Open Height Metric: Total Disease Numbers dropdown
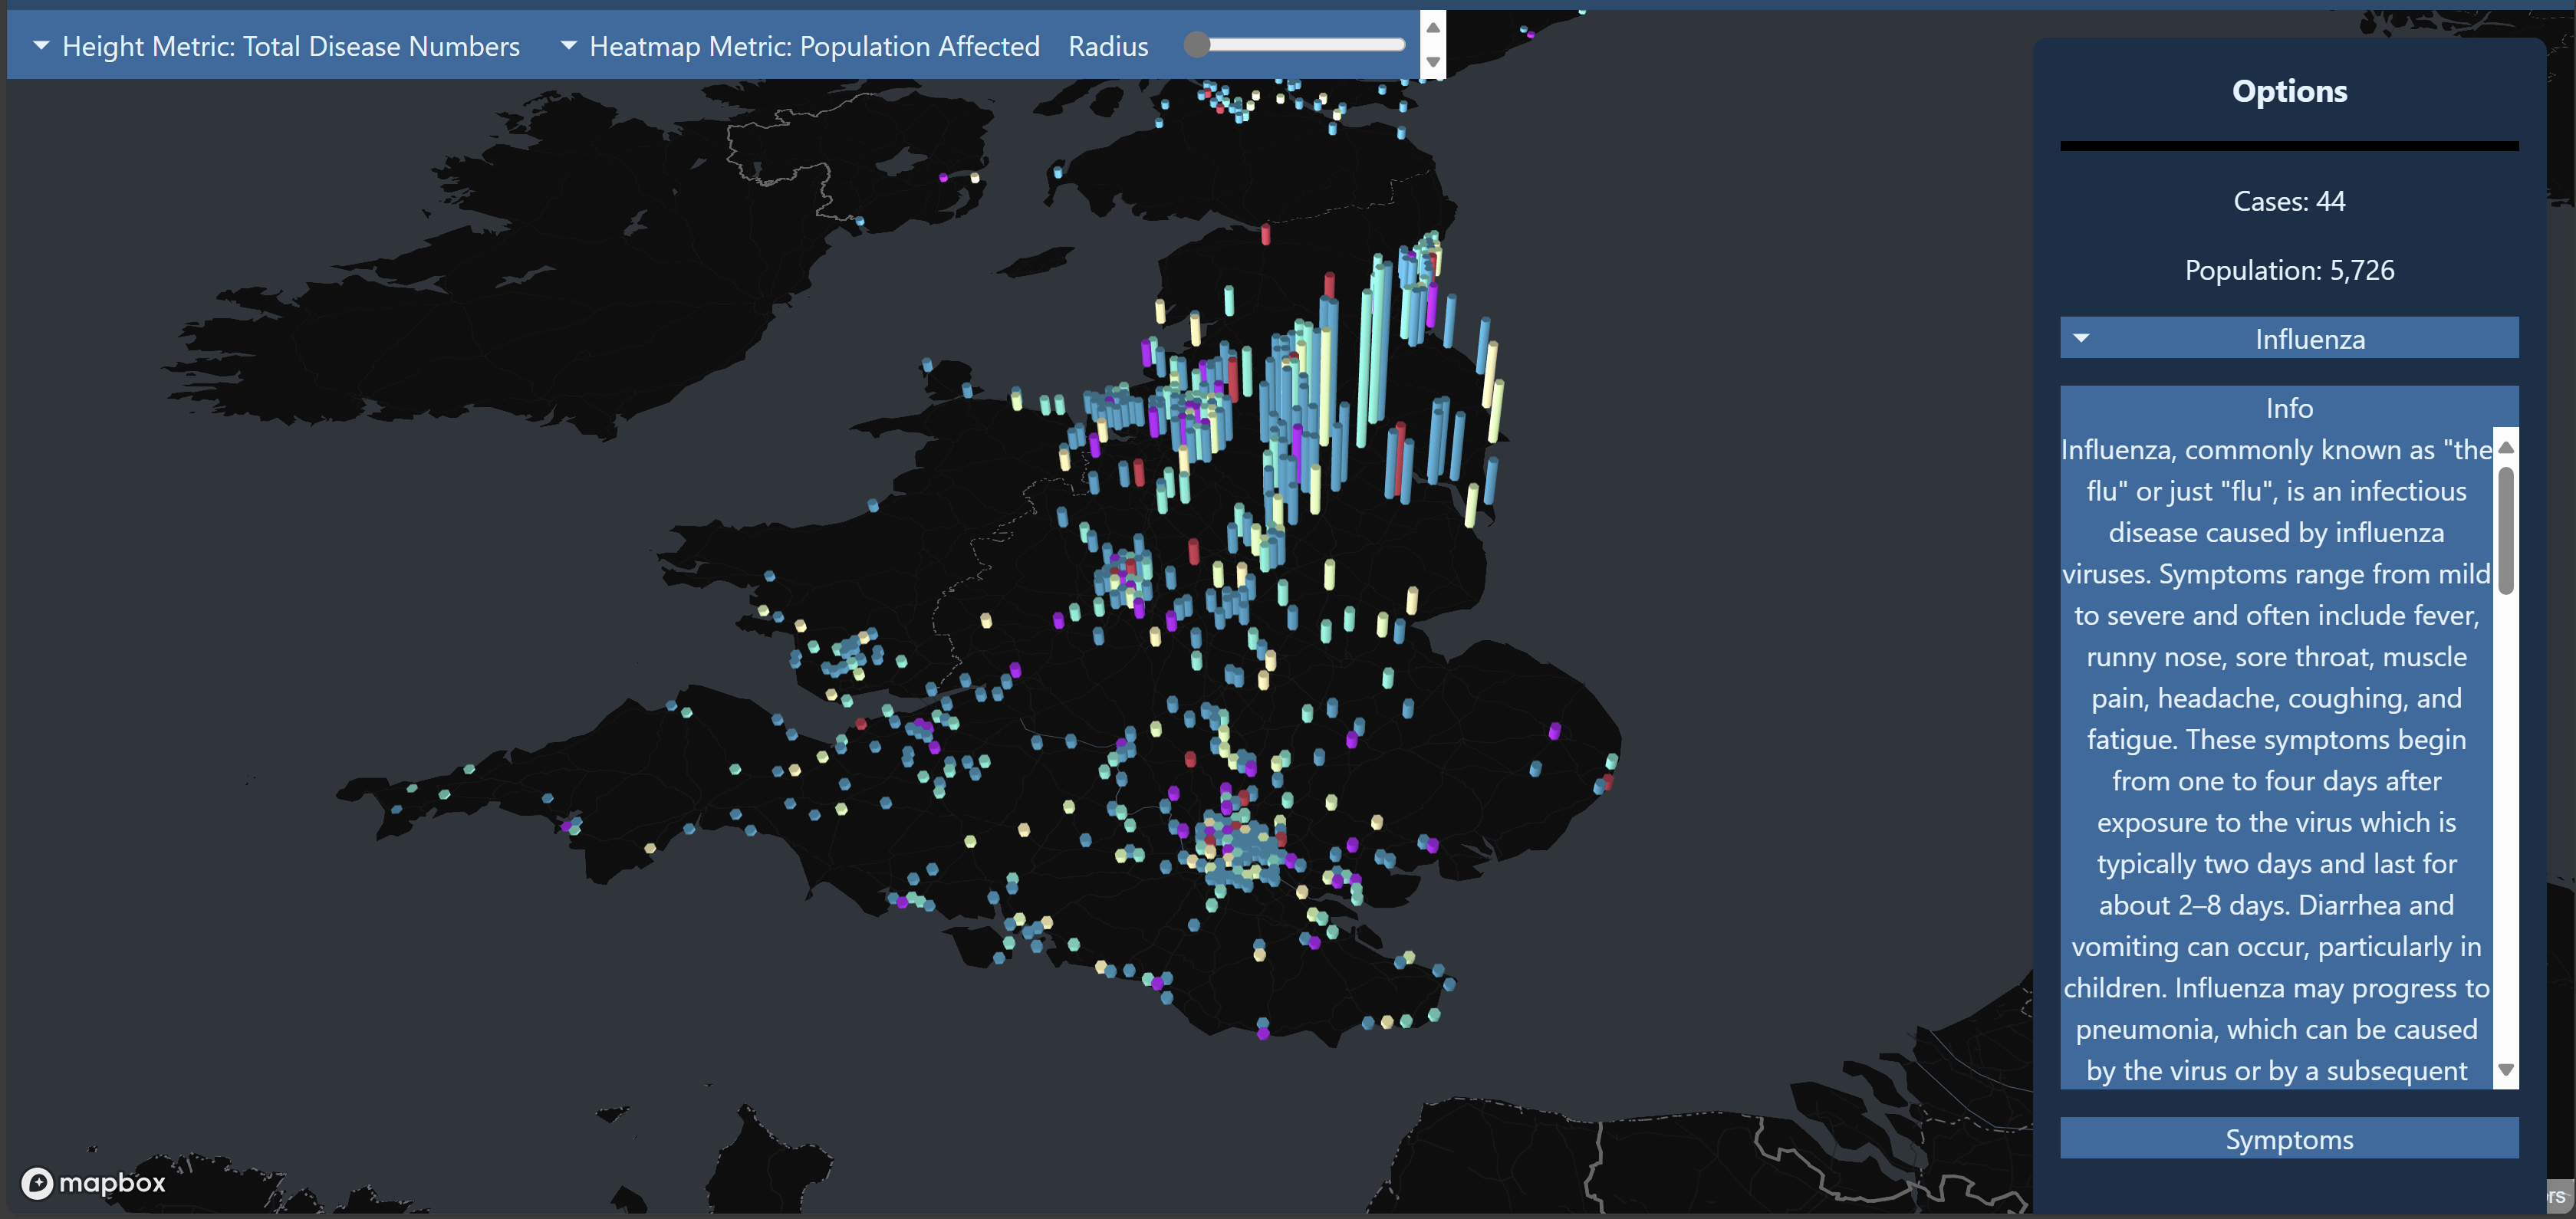Image resolution: width=2576 pixels, height=1219 pixels. pyautogui.click(x=290, y=46)
